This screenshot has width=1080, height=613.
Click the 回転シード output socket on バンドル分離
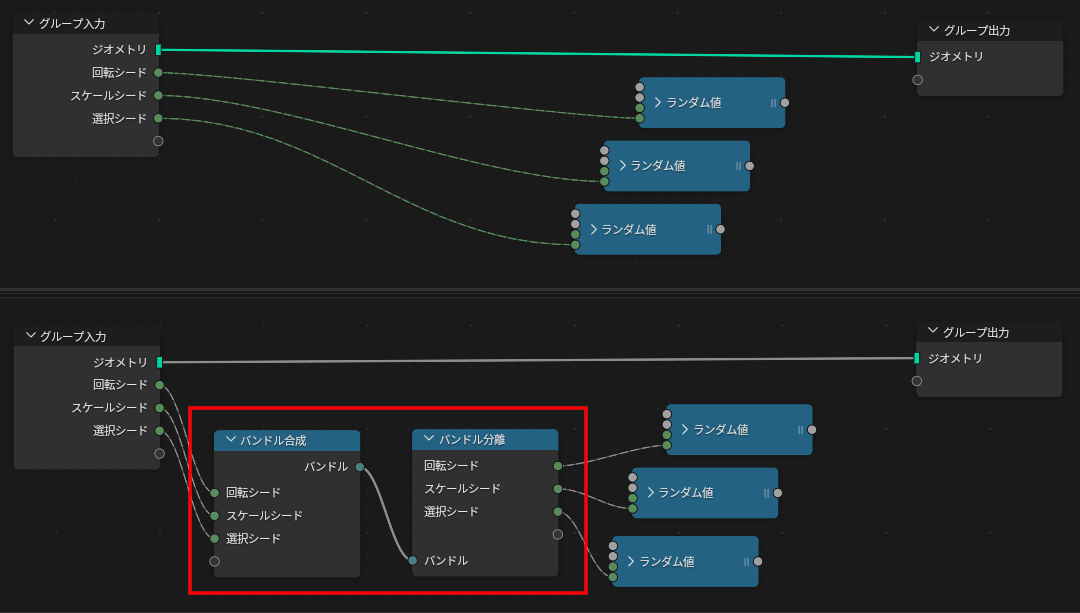tap(558, 465)
